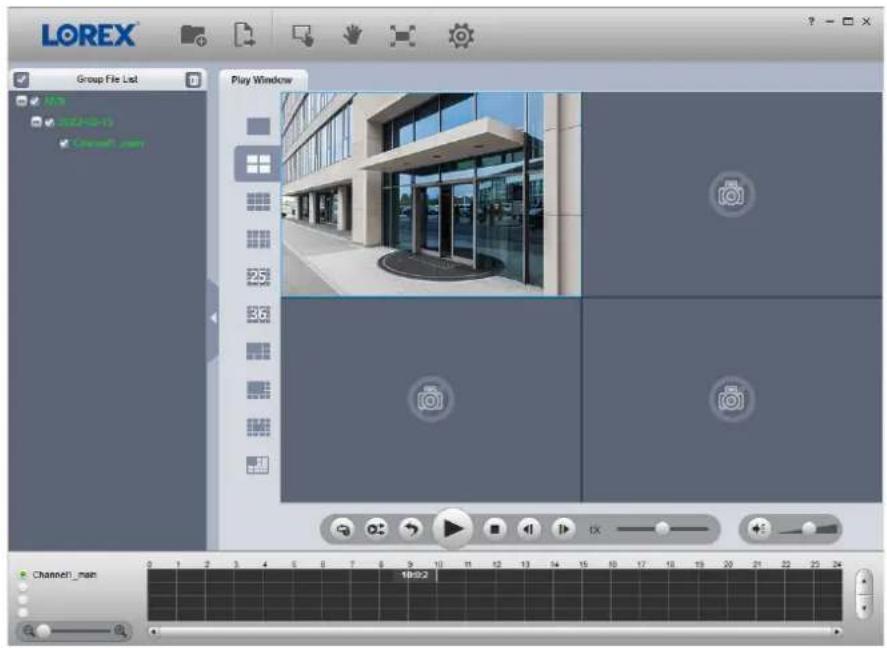Select the empty bottom-right video pane
This screenshot has height=648, width=887.
[x=732, y=400]
